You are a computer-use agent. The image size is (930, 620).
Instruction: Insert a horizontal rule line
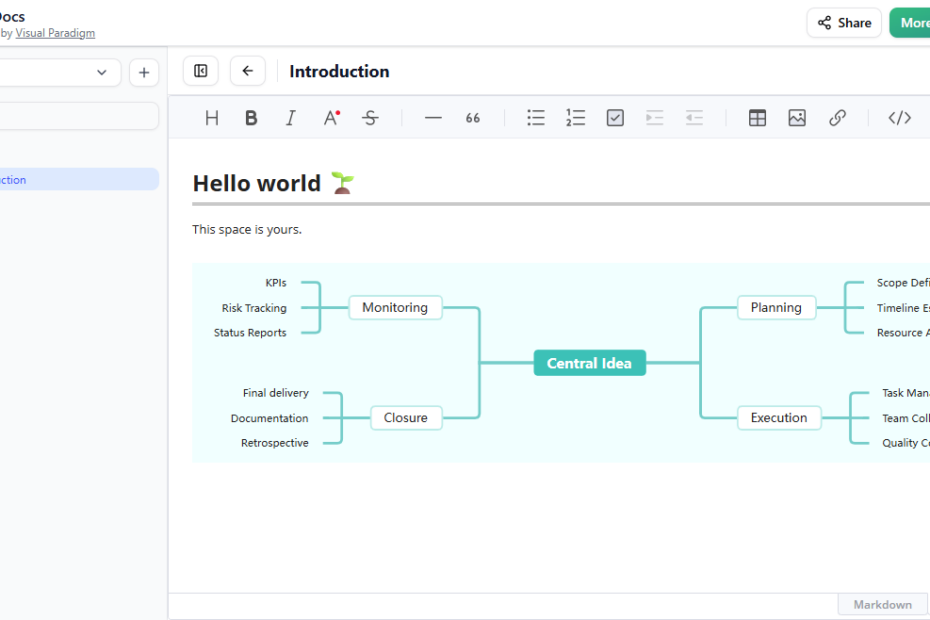pyautogui.click(x=433, y=118)
